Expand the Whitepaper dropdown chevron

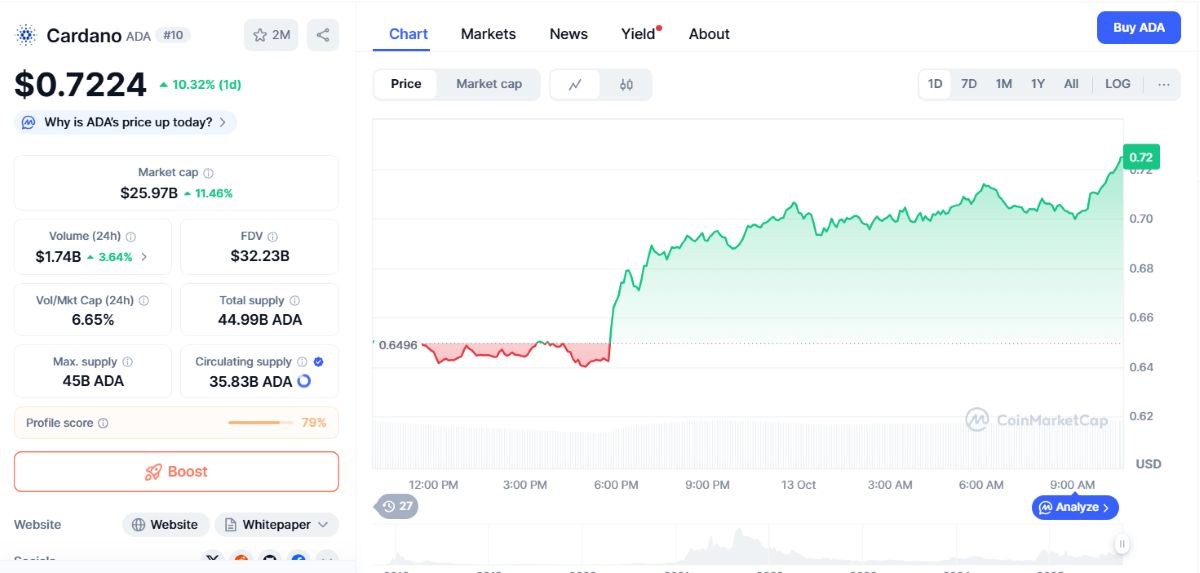(323, 525)
